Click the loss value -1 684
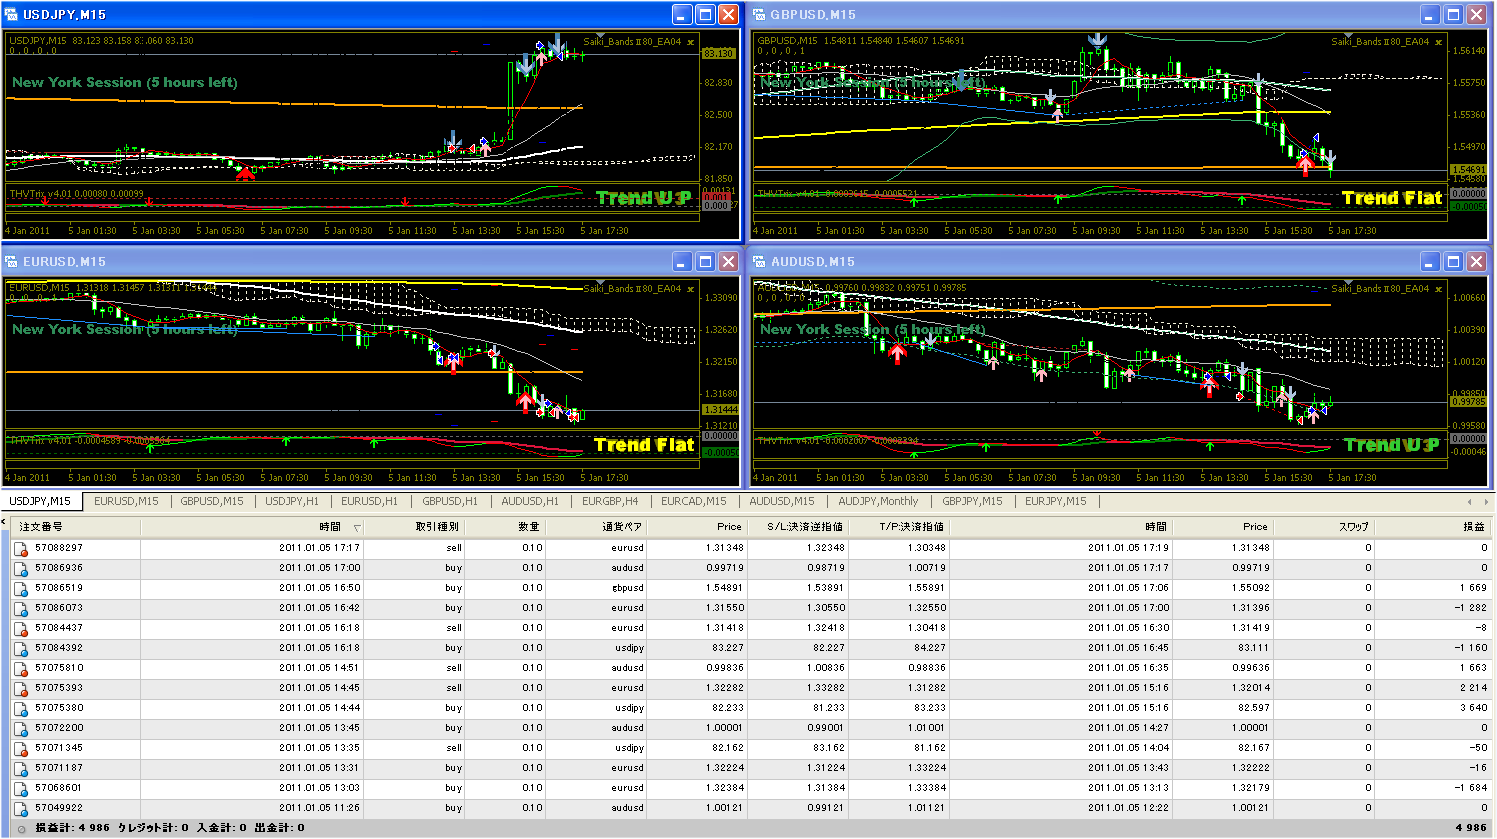The height and width of the screenshot is (839, 1497). [x=1470, y=788]
